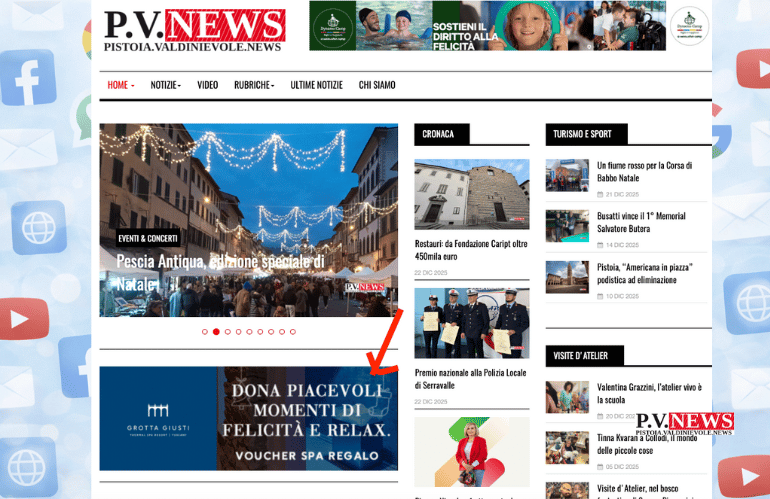Open 'Restauri: da Fondazione Caript' article title
This screenshot has height=499, width=770.
[471, 250]
